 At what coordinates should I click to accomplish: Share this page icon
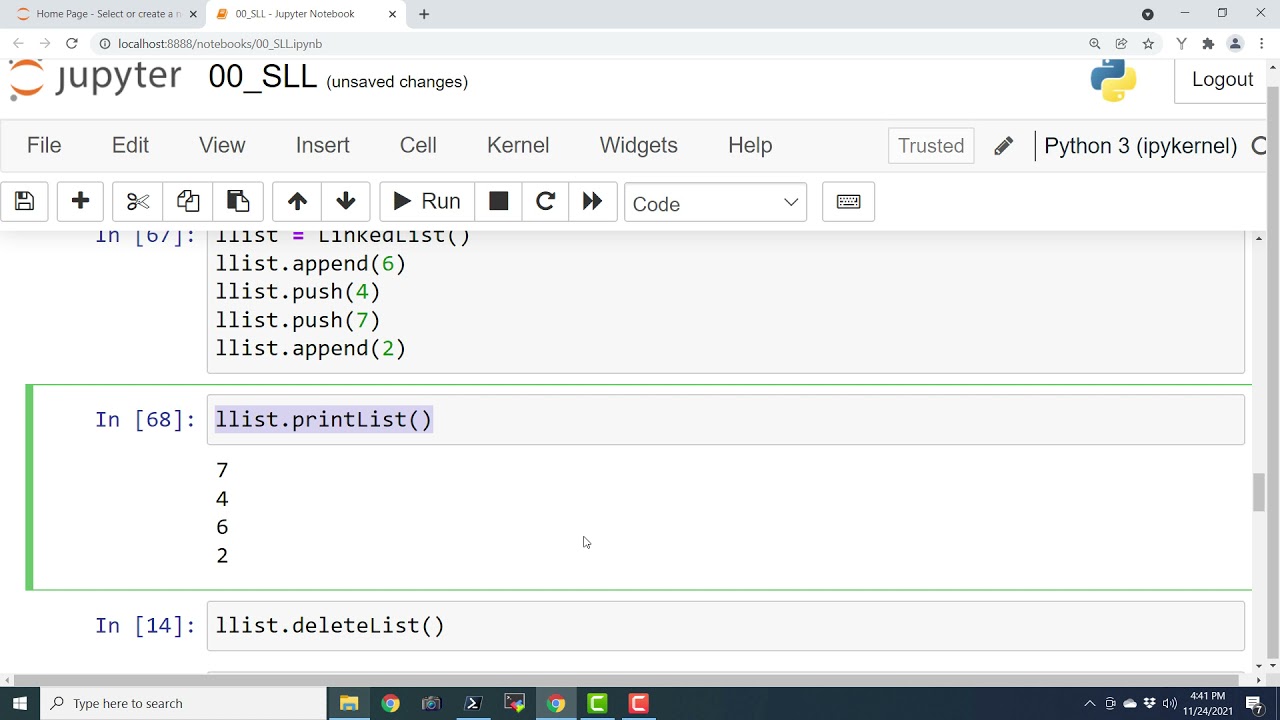pyautogui.click(x=1121, y=43)
